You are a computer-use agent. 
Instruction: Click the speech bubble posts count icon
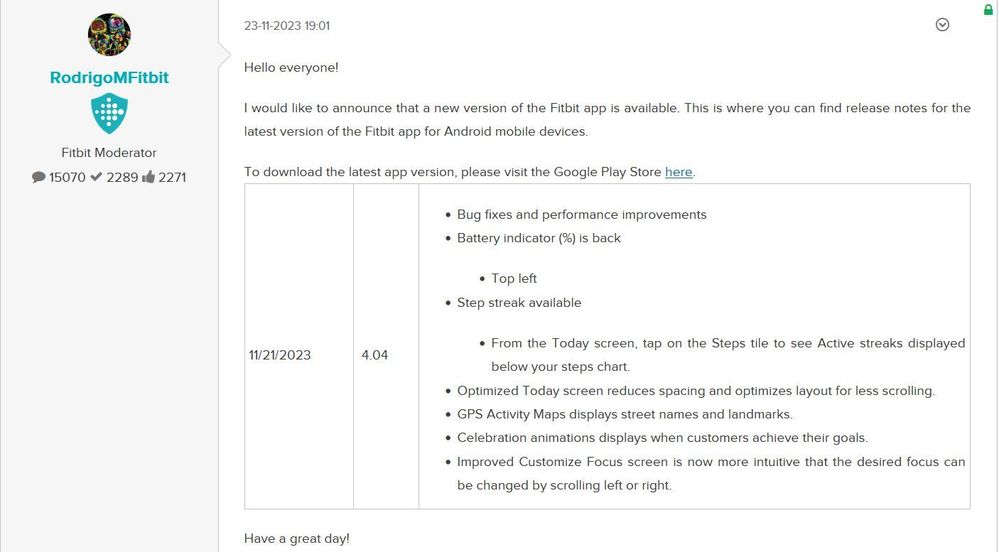(x=38, y=177)
